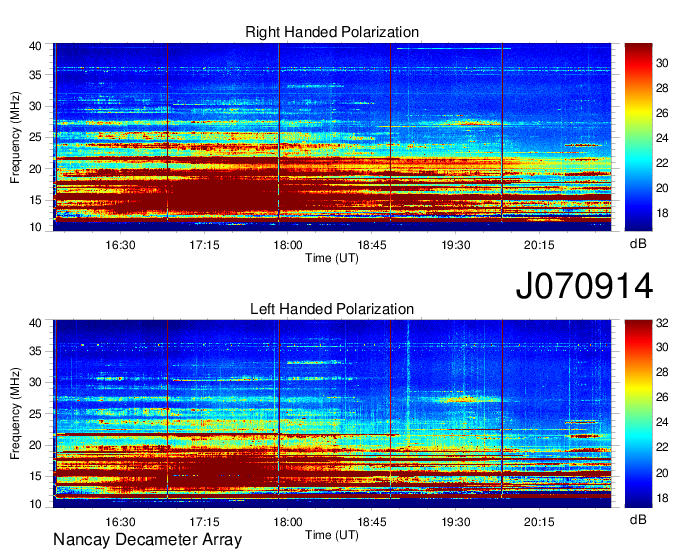Click 18:45 tick on Left Handed time axis
This screenshot has height=552, width=680.
[x=372, y=522]
